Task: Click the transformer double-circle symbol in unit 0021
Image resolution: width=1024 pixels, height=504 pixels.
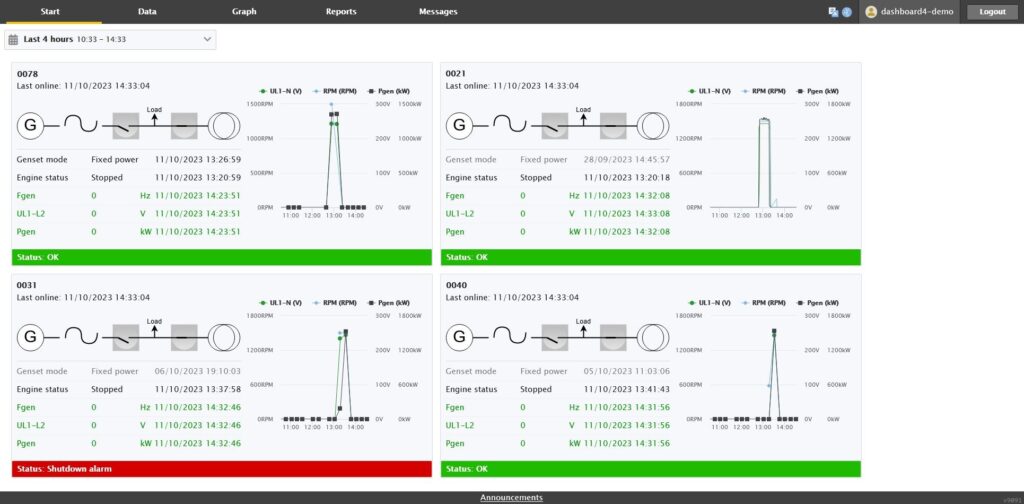Action: click(654, 125)
